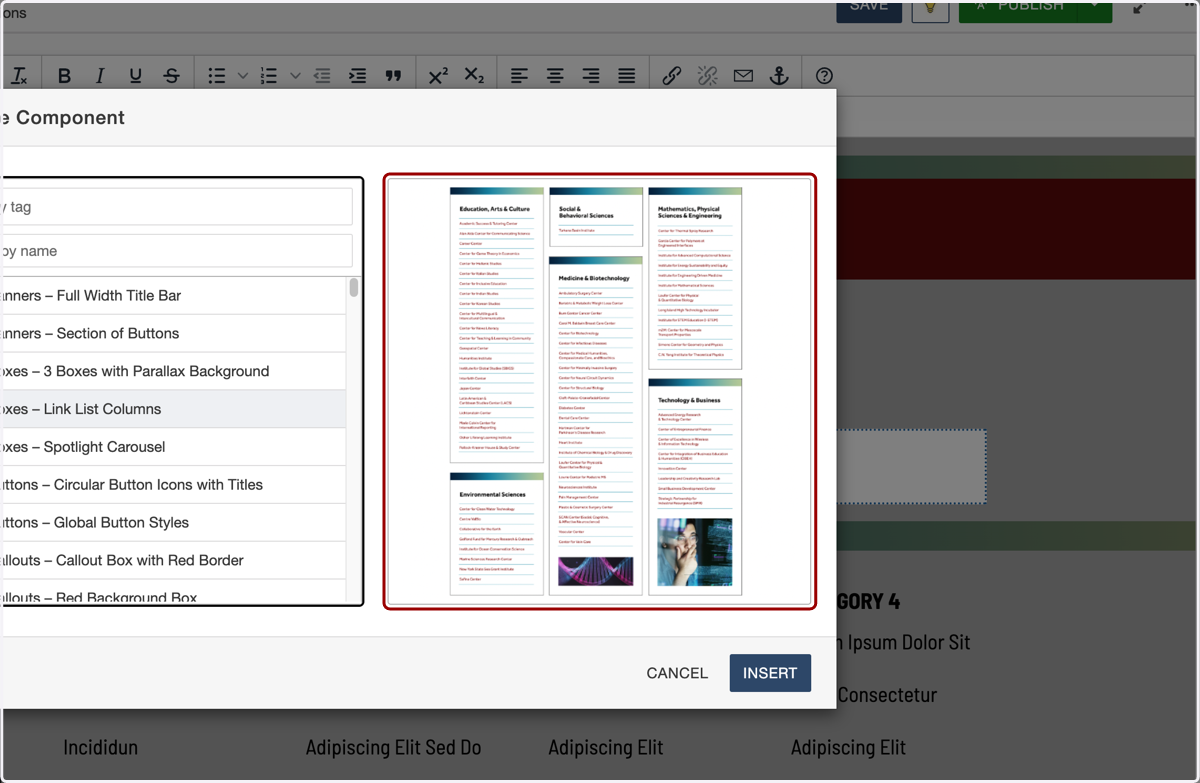The image size is (1200, 783).
Task: Toggle strikethrough formatting
Action: 172,76
